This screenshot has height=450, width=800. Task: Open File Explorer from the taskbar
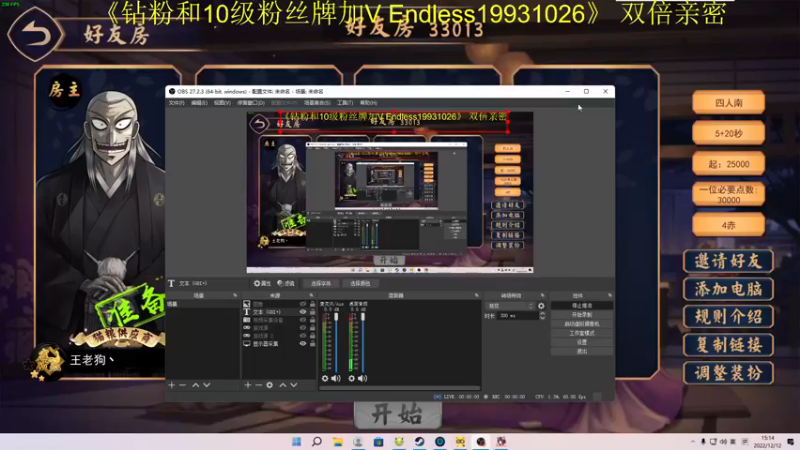coord(337,442)
